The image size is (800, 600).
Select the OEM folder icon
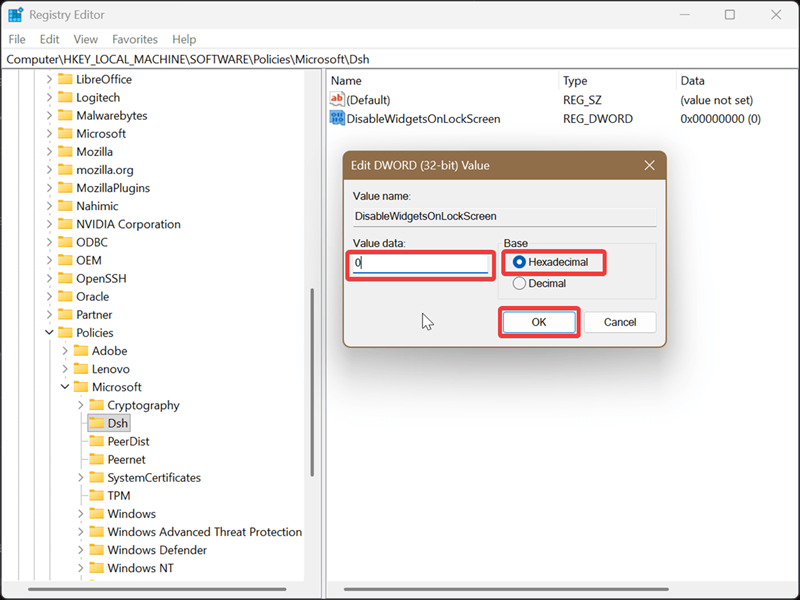[x=65, y=260]
